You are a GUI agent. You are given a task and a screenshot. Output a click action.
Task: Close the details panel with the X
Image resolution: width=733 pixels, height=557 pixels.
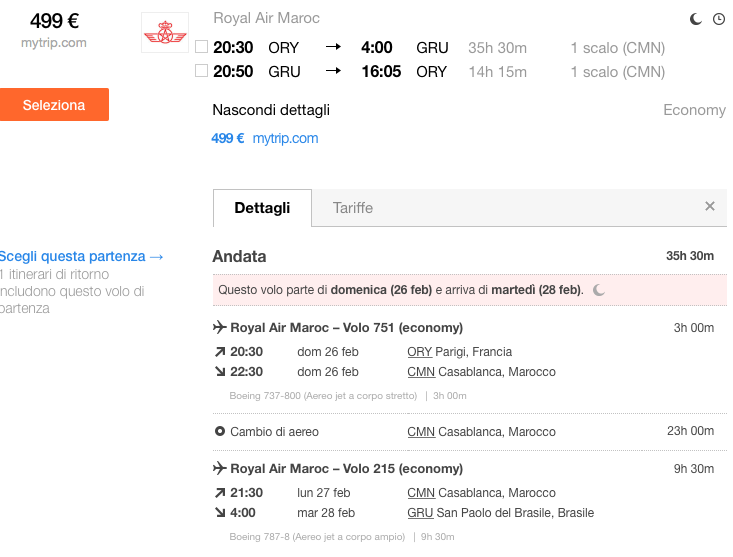click(x=710, y=206)
